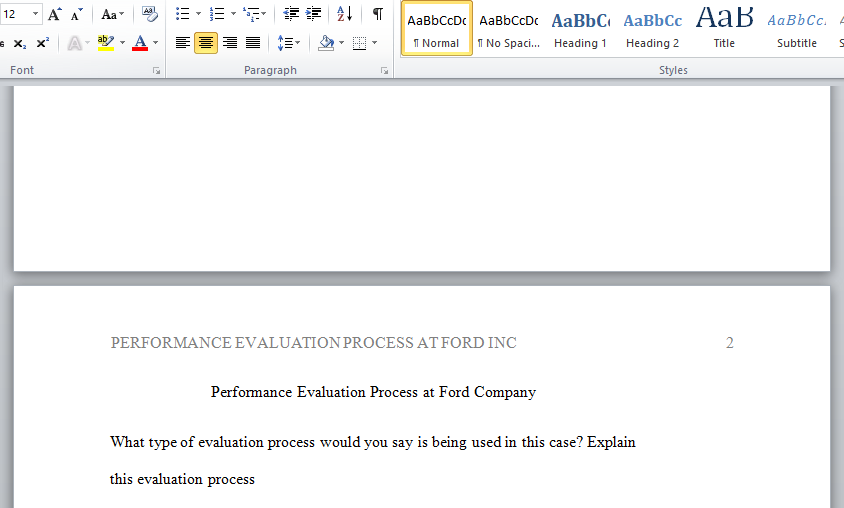
Task: Click page number 2 in header
Action: click(729, 343)
